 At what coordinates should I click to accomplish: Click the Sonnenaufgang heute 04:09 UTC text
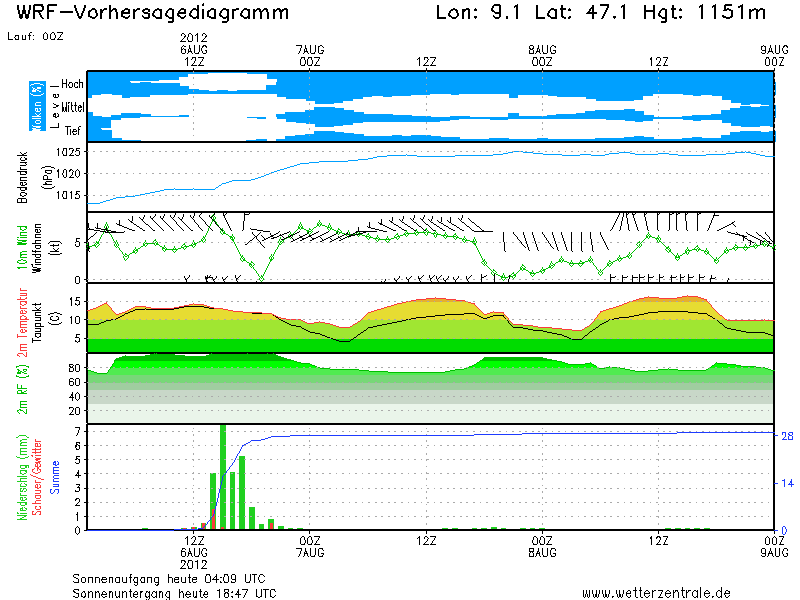pyautogui.click(x=168, y=578)
